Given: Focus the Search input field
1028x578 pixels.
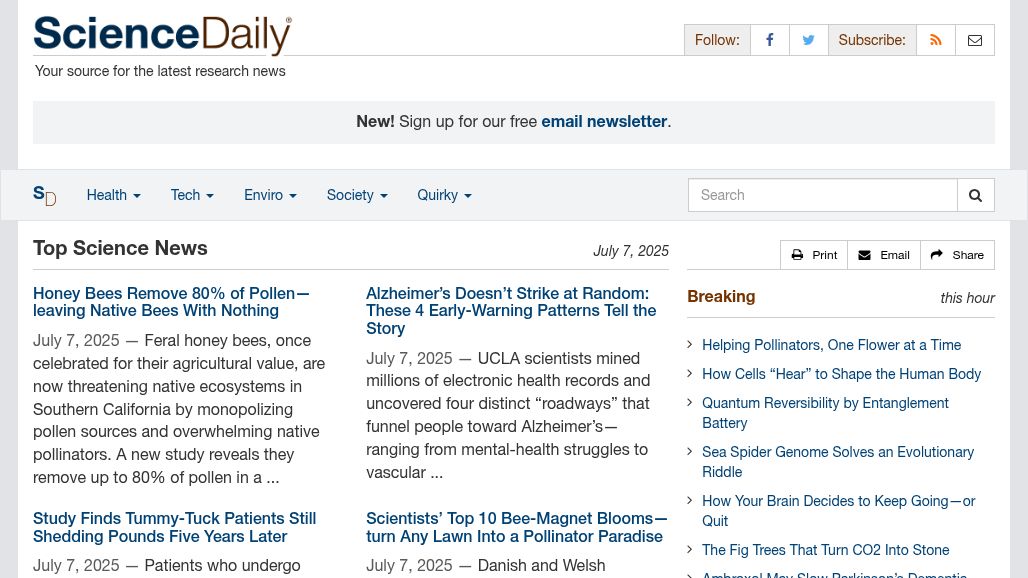Looking at the screenshot, I should [x=822, y=195].
